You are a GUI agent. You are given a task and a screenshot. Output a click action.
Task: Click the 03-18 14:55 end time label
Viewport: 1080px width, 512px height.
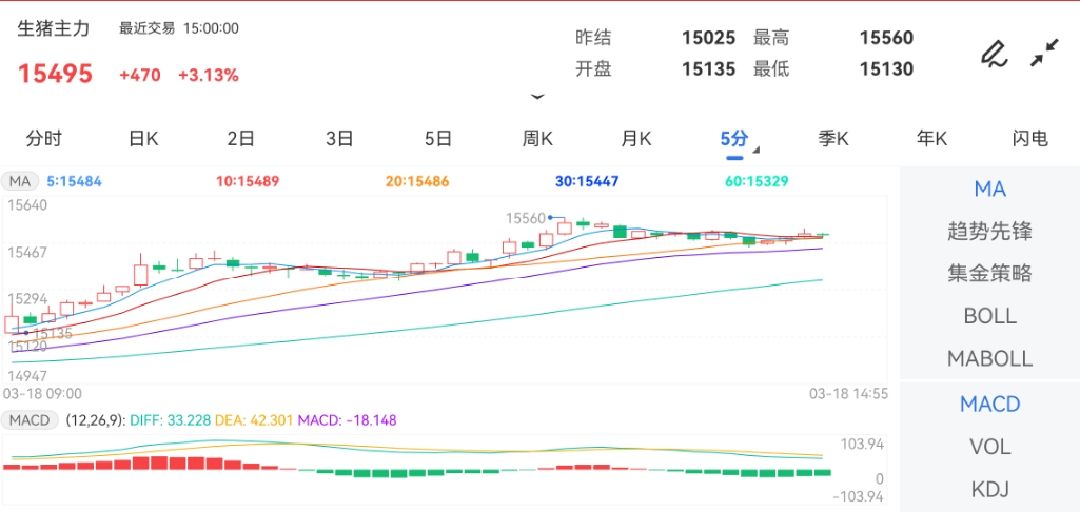(x=848, y=393)
